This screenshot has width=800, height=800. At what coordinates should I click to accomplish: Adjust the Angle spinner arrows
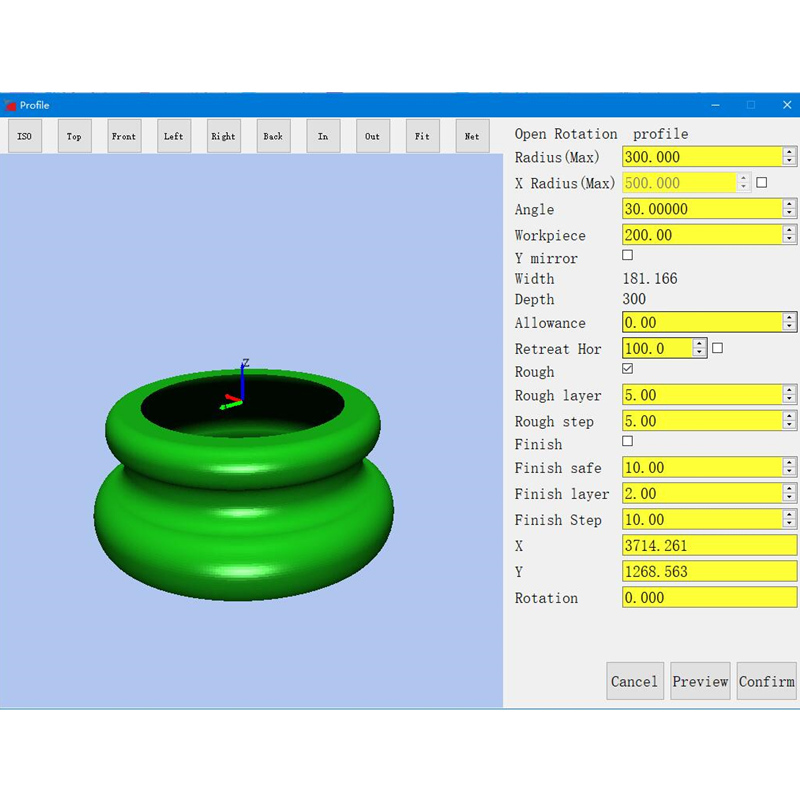click(789, 209)
